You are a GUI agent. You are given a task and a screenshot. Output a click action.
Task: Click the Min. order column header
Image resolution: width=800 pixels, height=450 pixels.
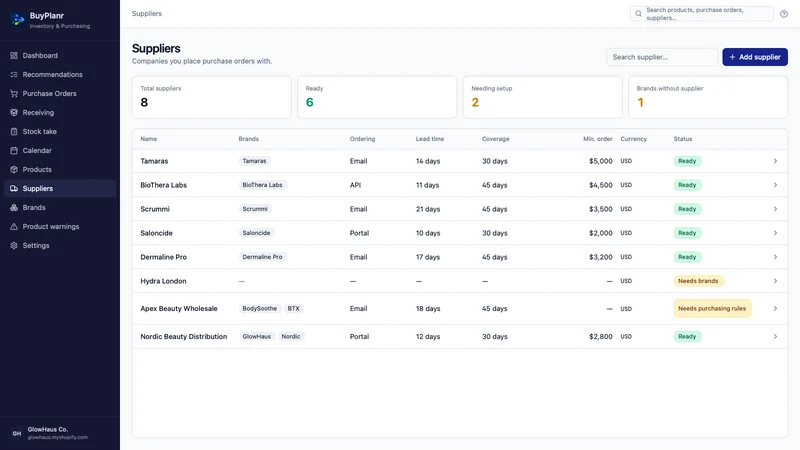(597, 139)
